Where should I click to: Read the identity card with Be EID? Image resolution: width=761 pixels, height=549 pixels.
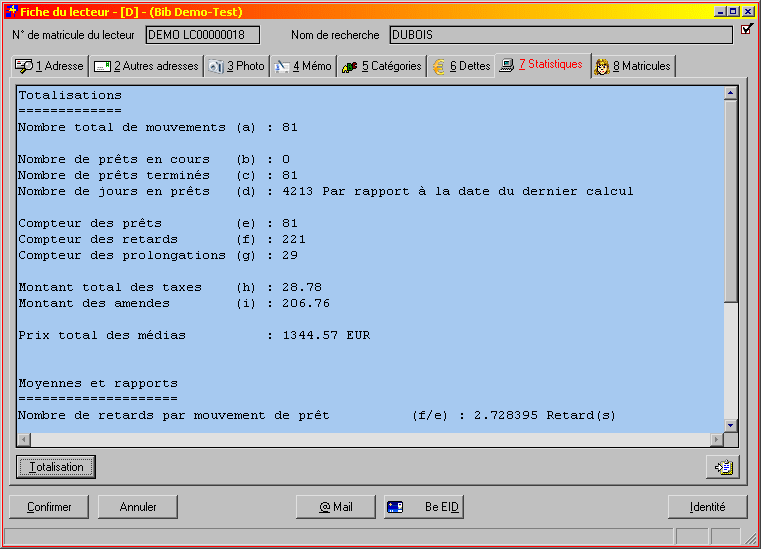[424, 507]
